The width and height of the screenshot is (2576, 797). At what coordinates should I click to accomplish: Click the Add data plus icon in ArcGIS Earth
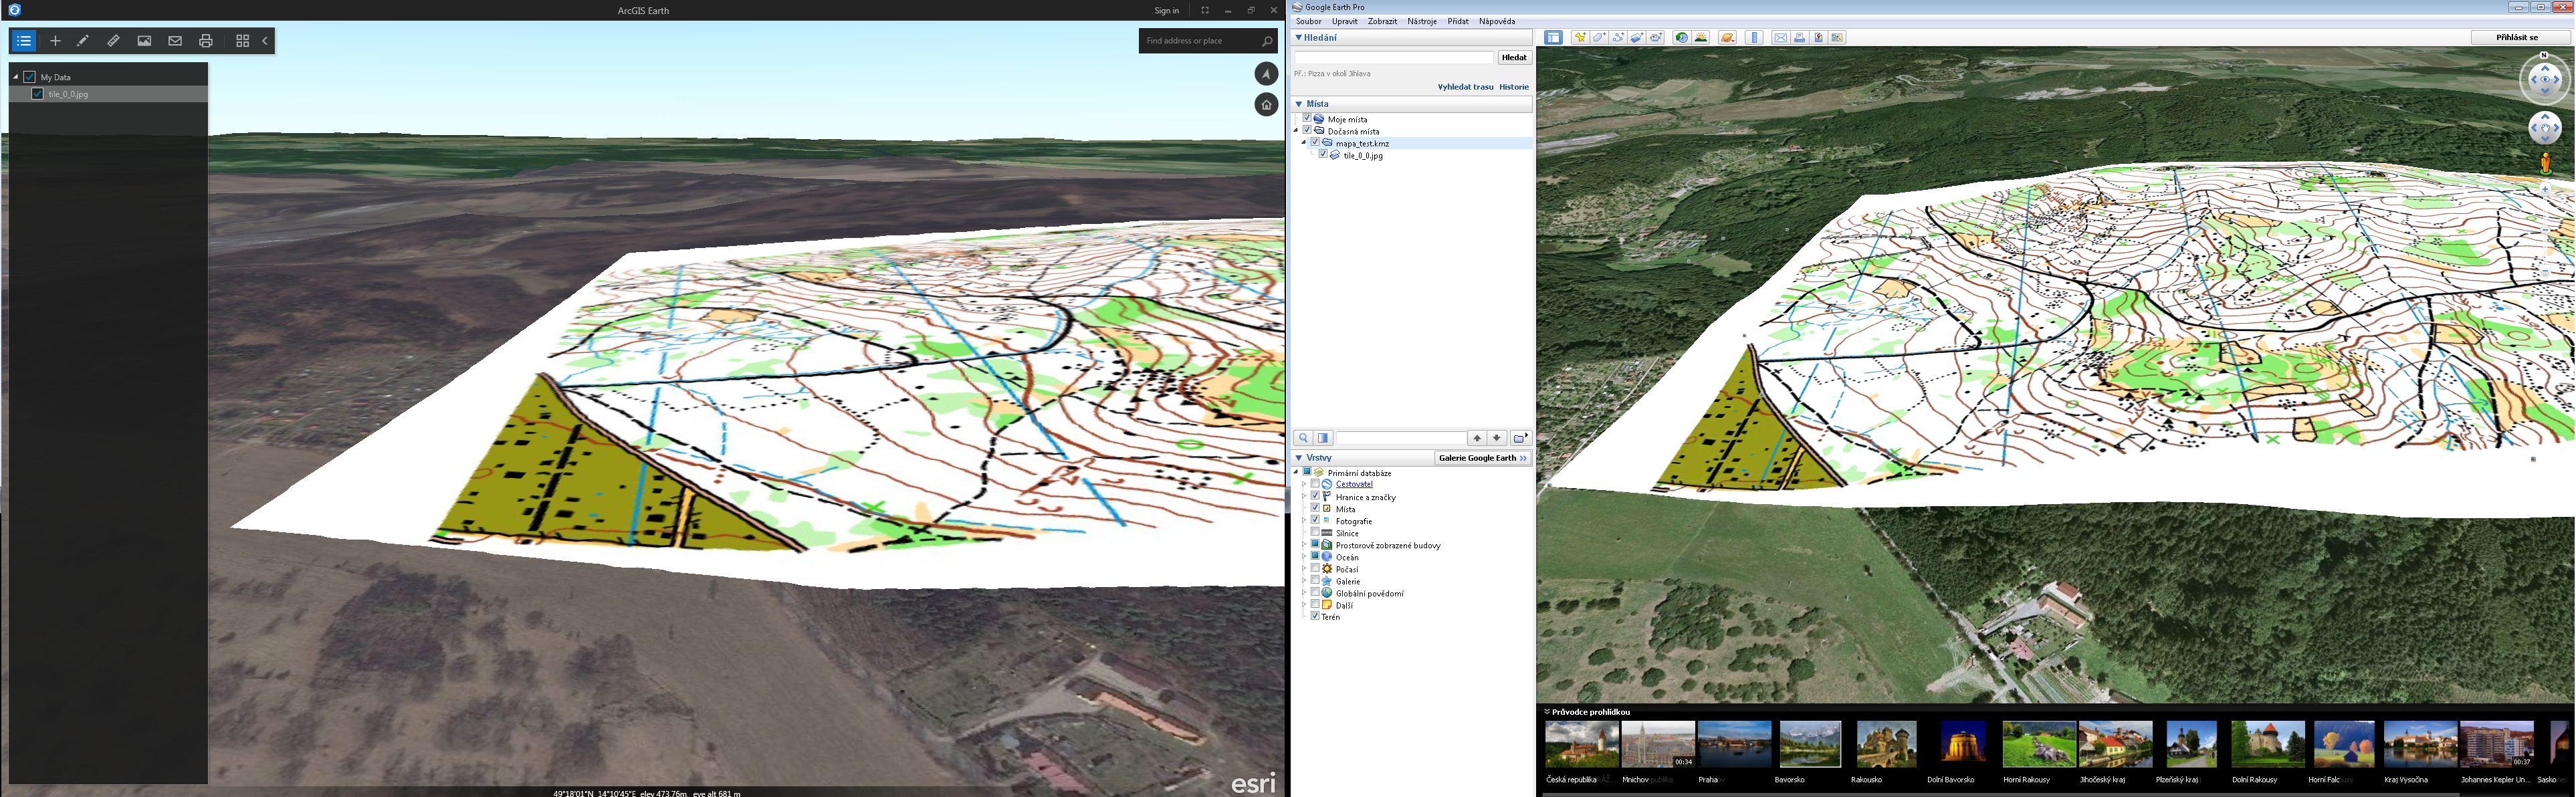[x=55, y=41]
